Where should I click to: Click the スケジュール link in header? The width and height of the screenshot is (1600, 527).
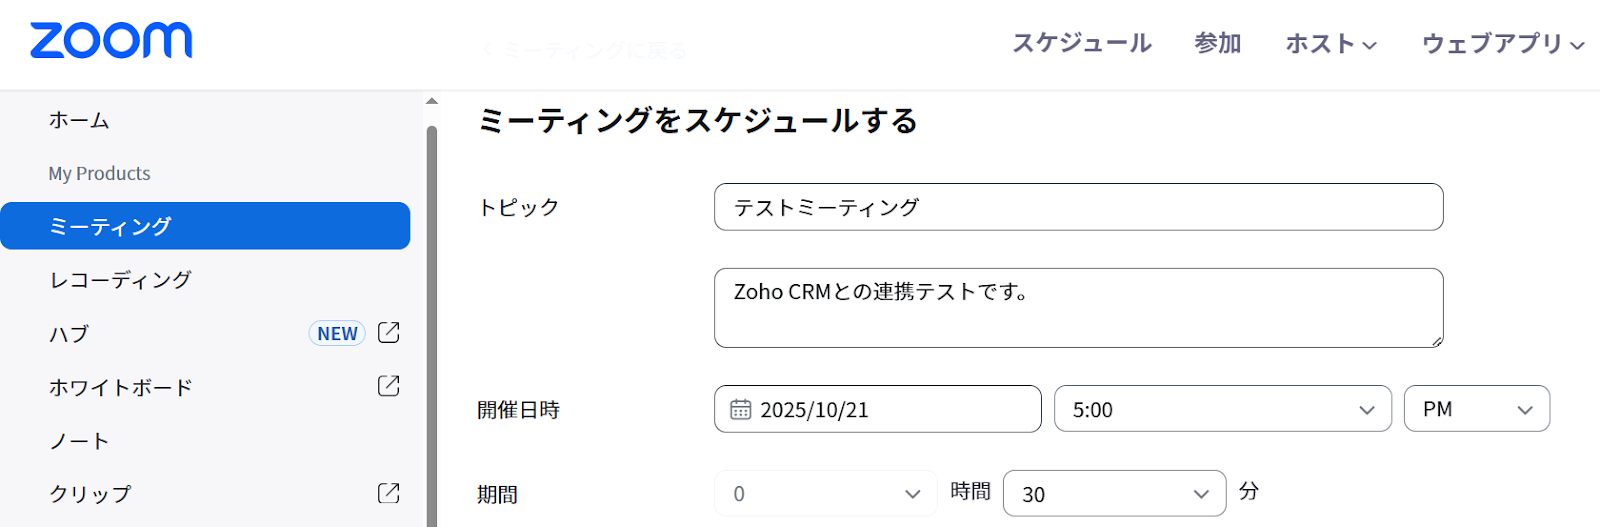point(1082,44)
